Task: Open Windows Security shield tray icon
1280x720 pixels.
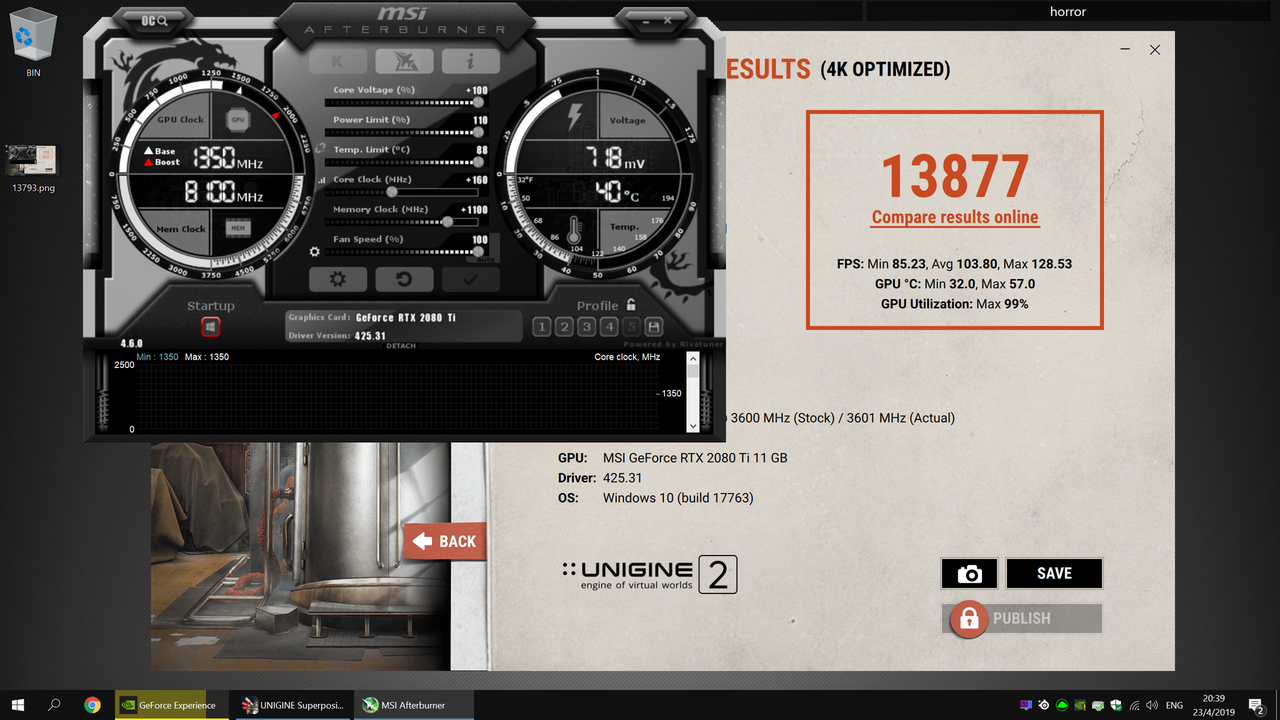Action: [x=1116, y=705]
